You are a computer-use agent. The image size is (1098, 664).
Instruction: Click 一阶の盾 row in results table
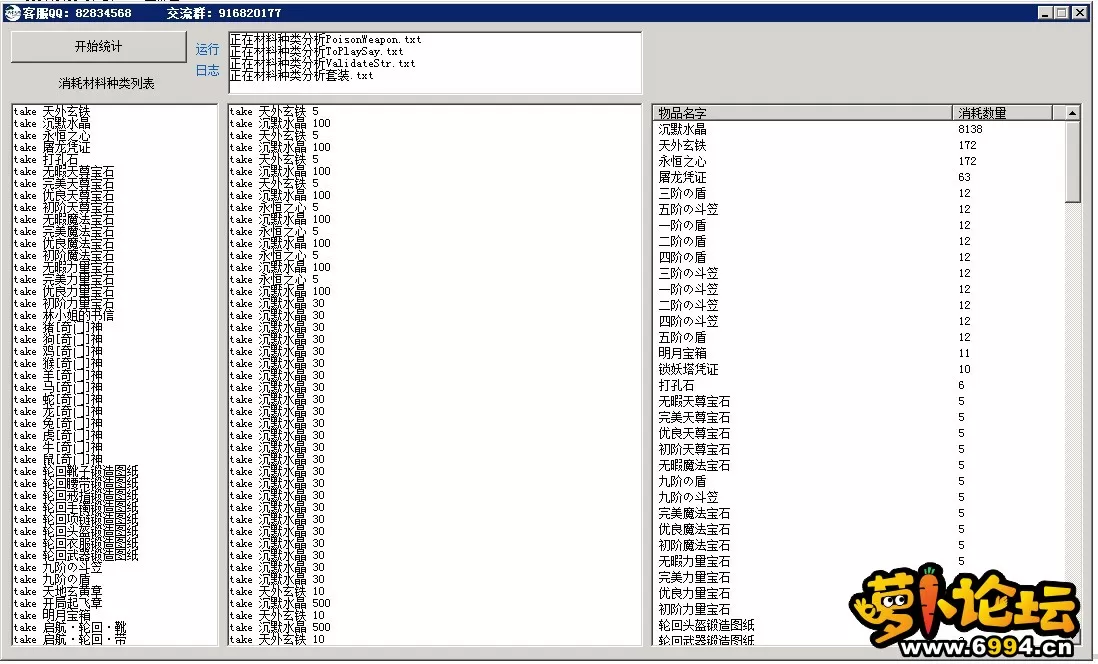click(x=859, y=226)
